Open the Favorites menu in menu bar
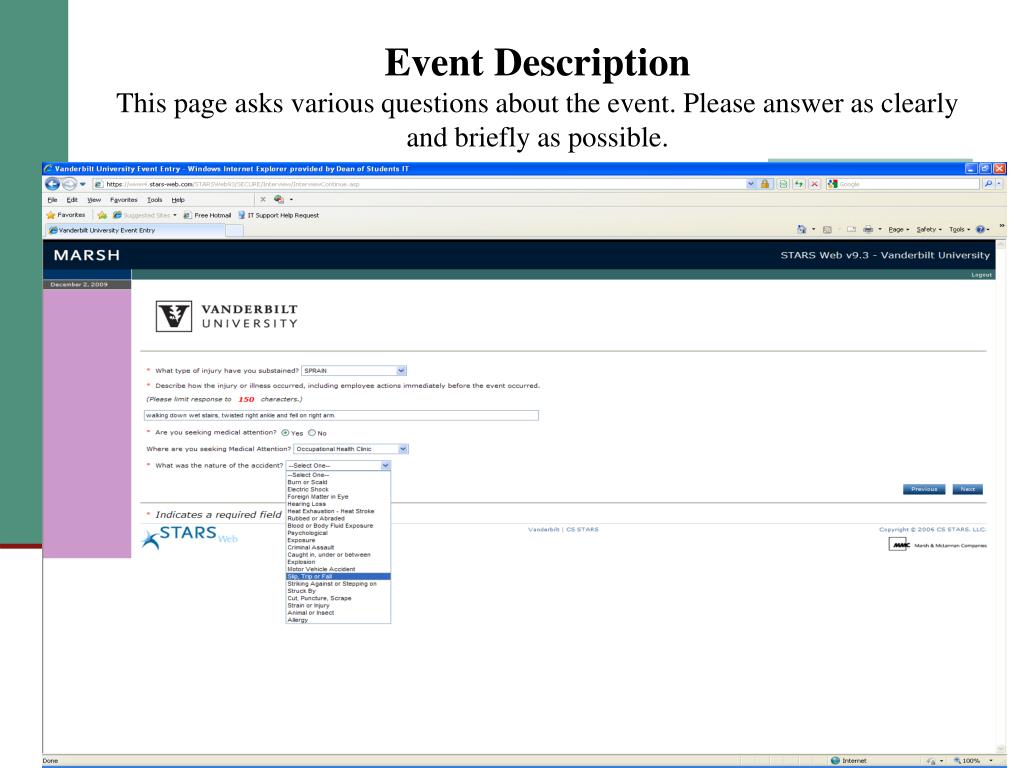The width and height of the screenshot is (1024, 768). point(123,200)
